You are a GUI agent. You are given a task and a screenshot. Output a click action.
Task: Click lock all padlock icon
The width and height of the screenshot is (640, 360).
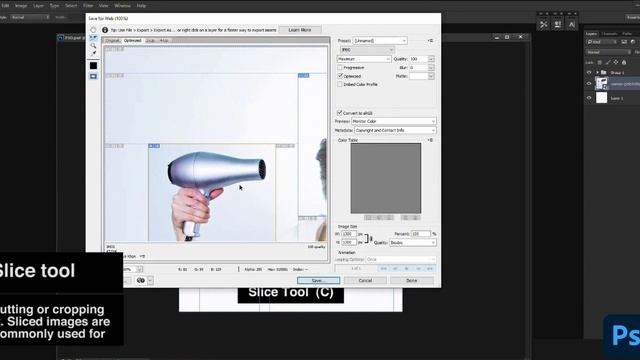pos(624,62)
